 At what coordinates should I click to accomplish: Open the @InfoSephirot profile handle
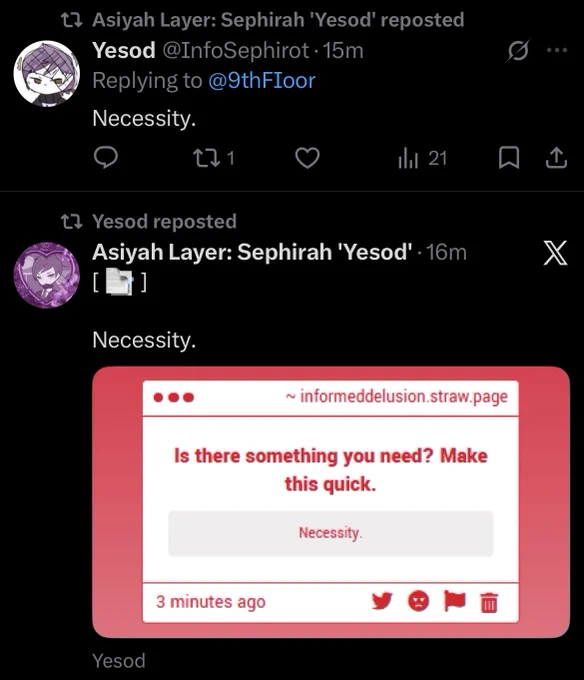coord(236,50)
